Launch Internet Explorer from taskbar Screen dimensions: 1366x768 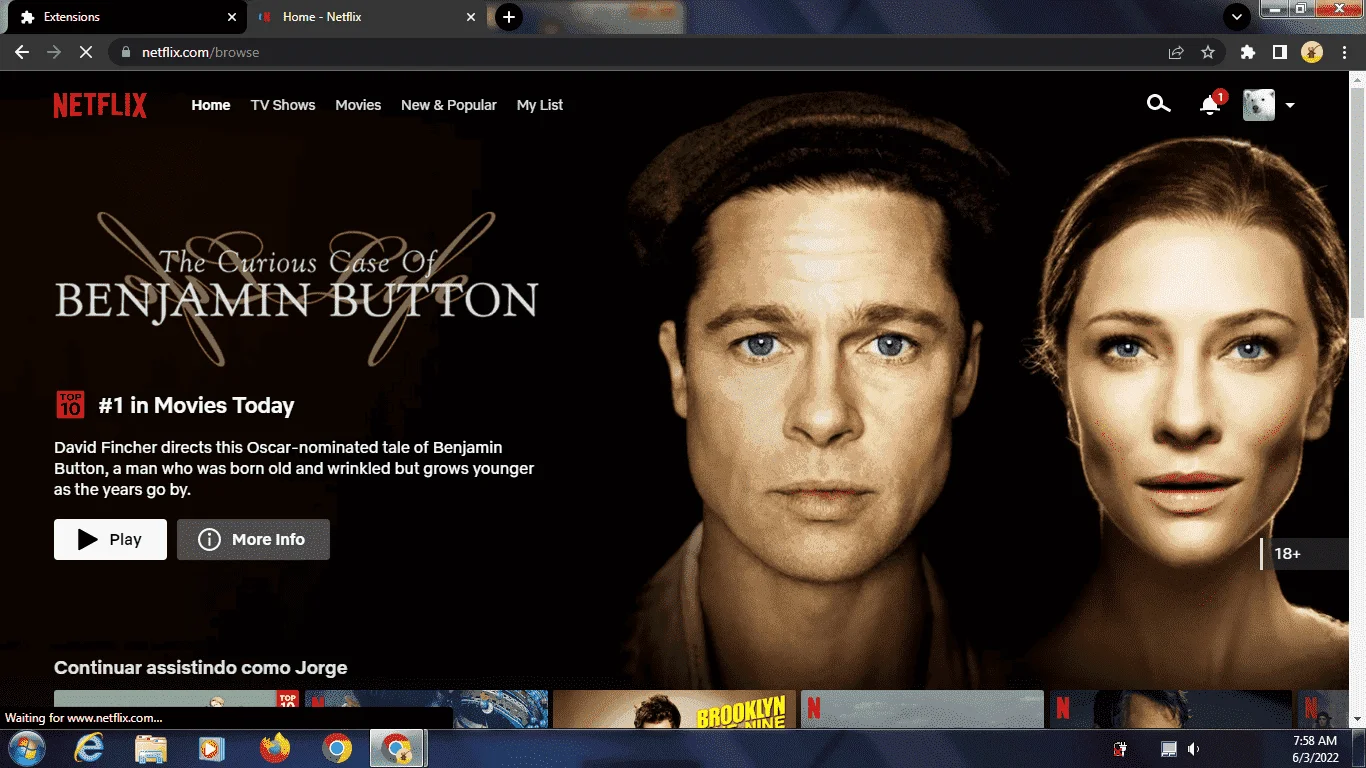point(89,748)
